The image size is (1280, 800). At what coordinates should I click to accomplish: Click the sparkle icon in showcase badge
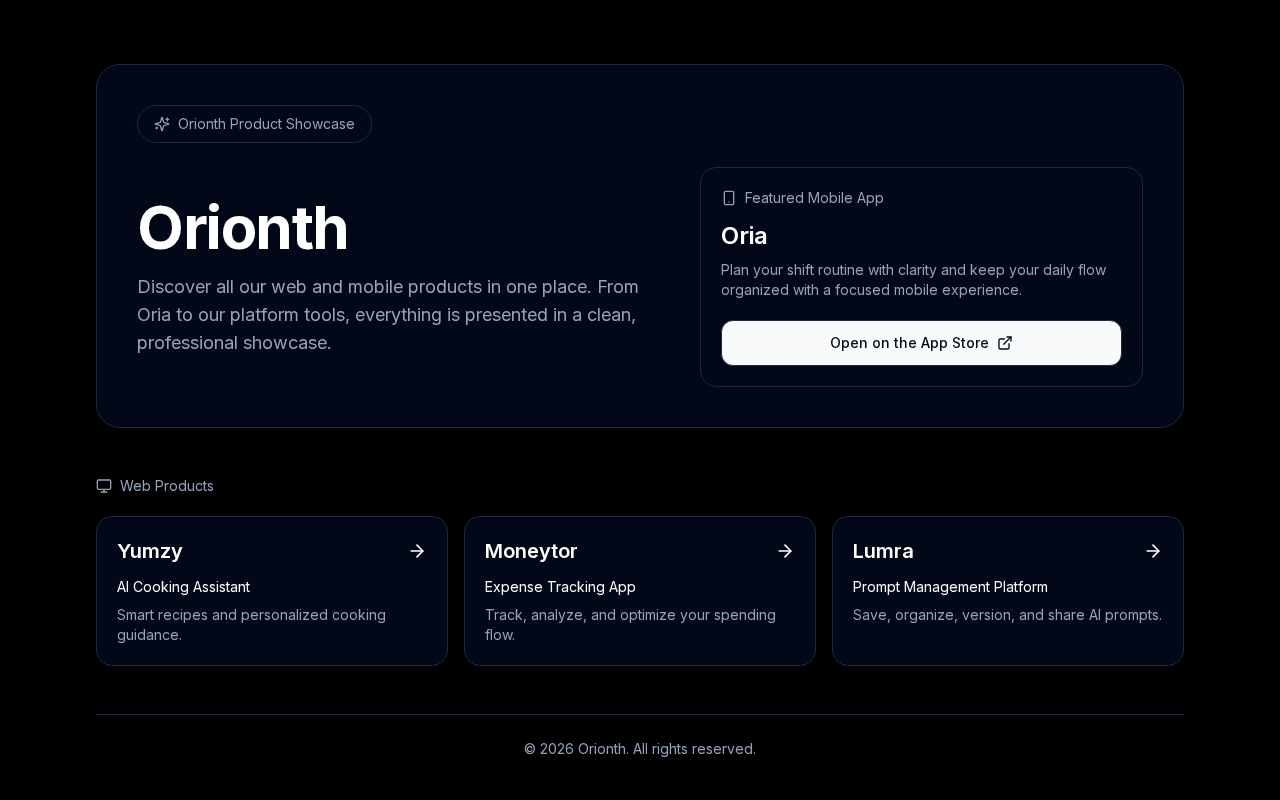(x=162, y=124)
